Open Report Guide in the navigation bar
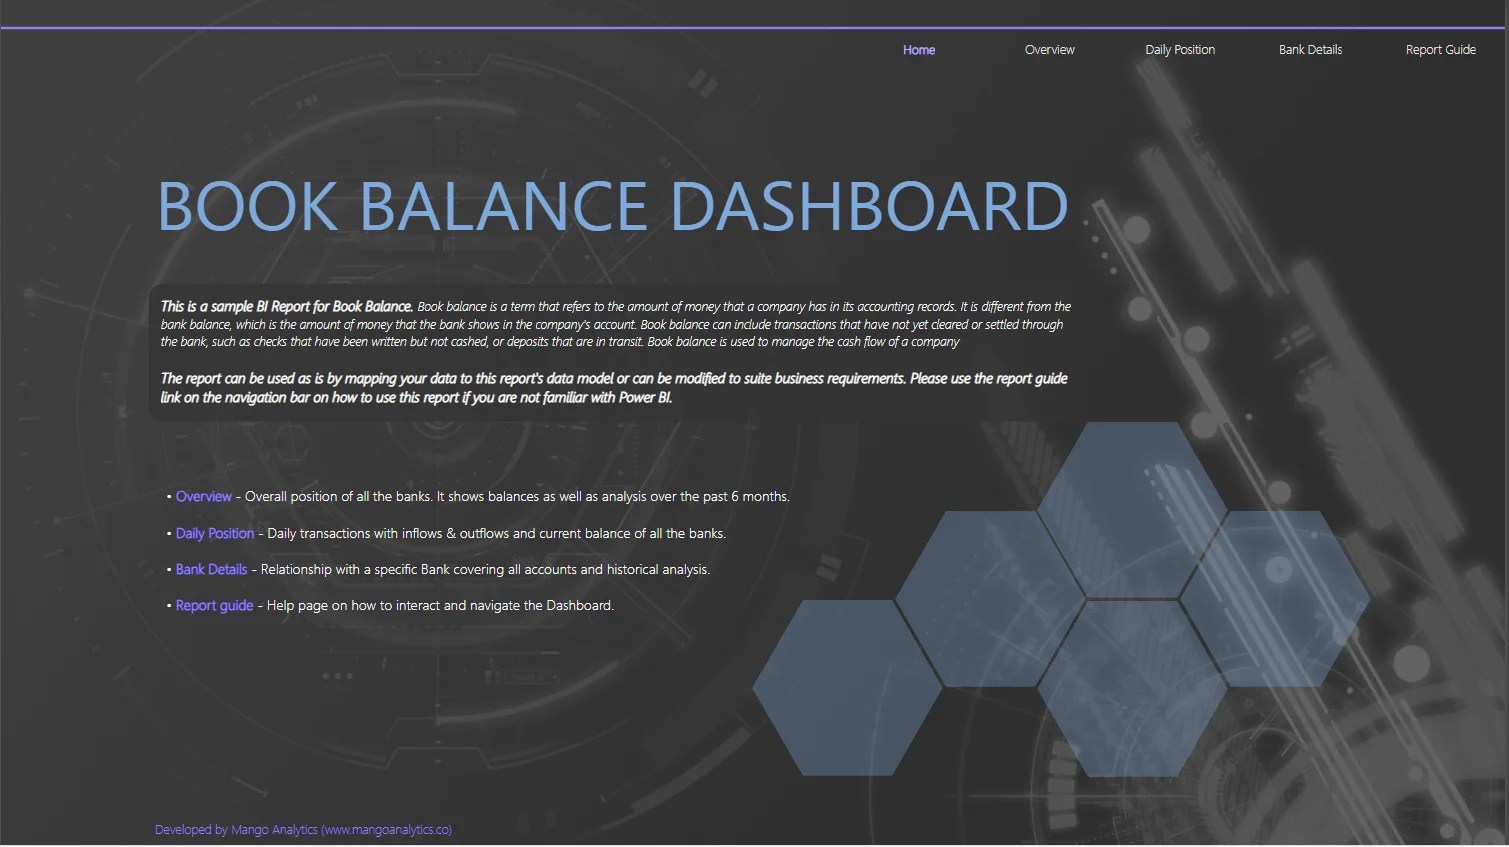The height and width of the screenshot is (847, 1509). pyautogui.click(x=1440, y=50)
